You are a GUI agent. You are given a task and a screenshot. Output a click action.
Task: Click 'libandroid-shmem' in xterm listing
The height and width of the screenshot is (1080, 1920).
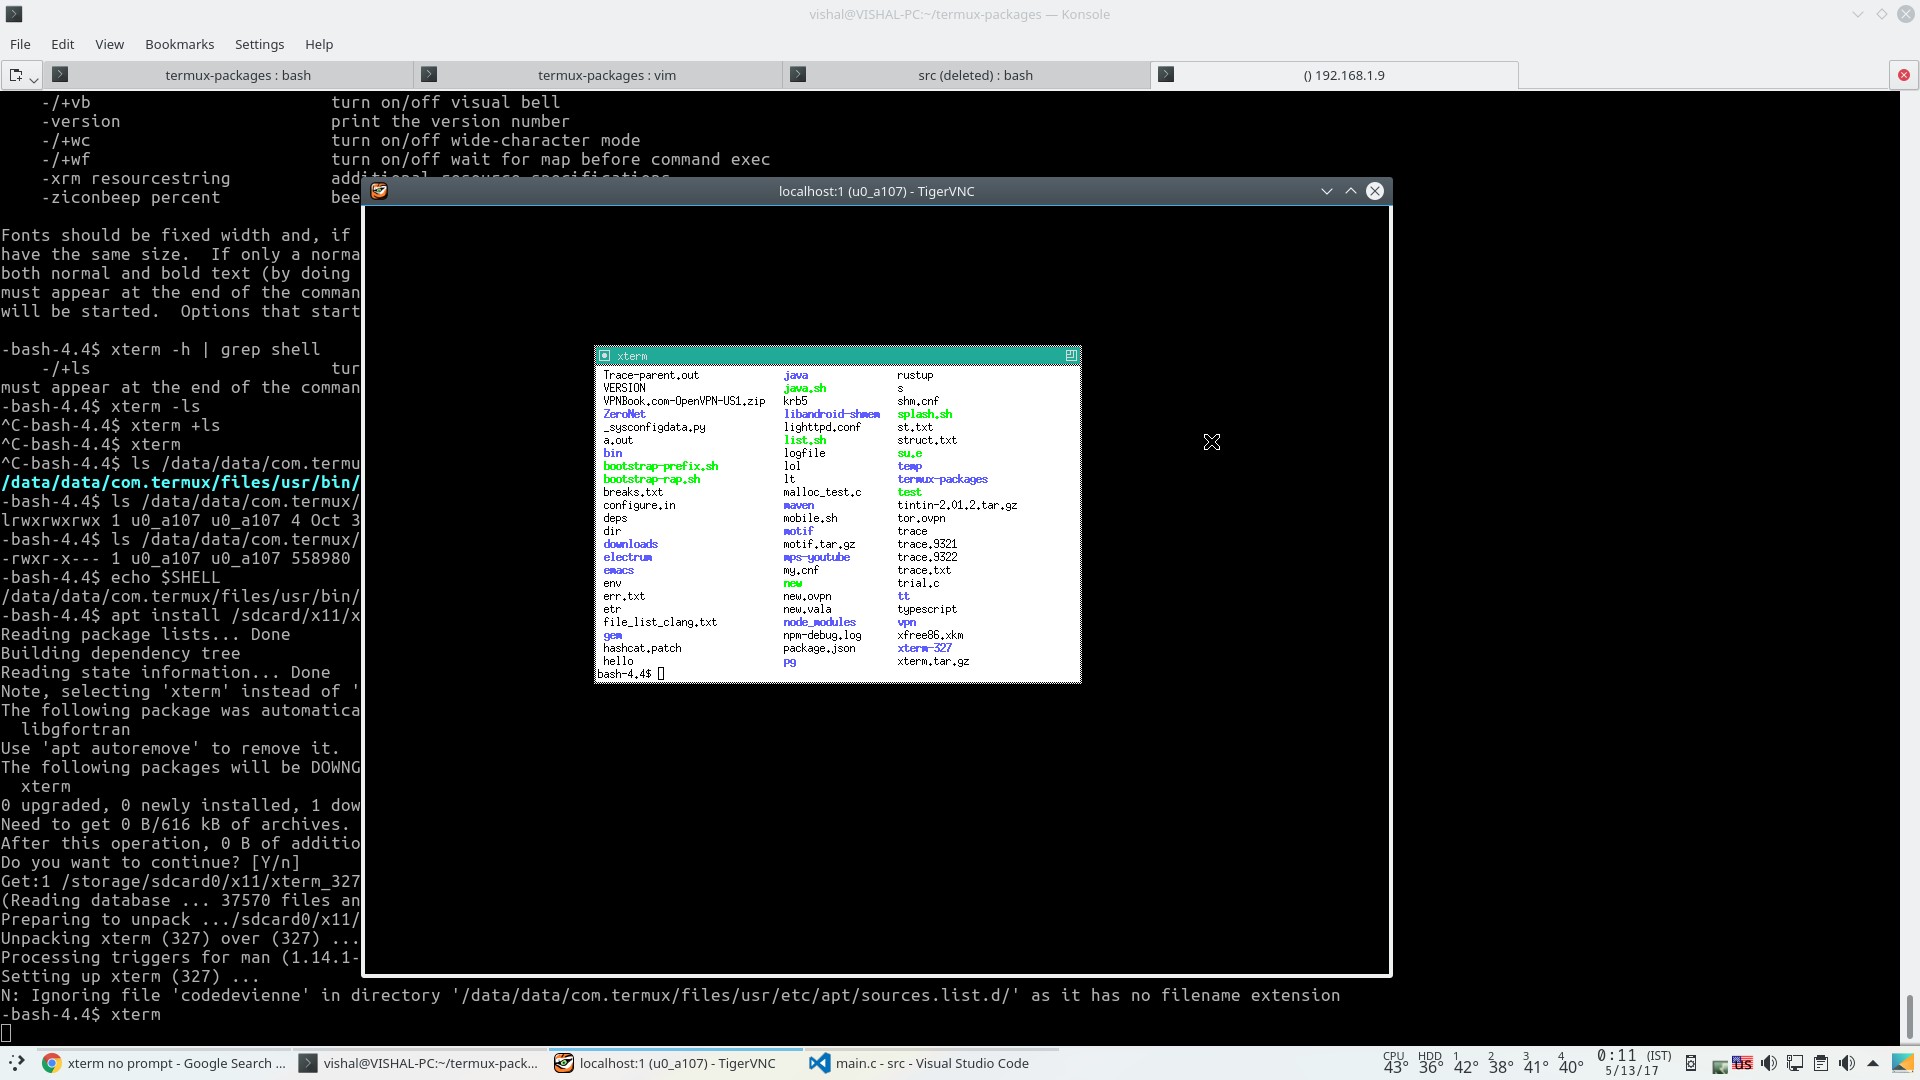coord(831,414)
